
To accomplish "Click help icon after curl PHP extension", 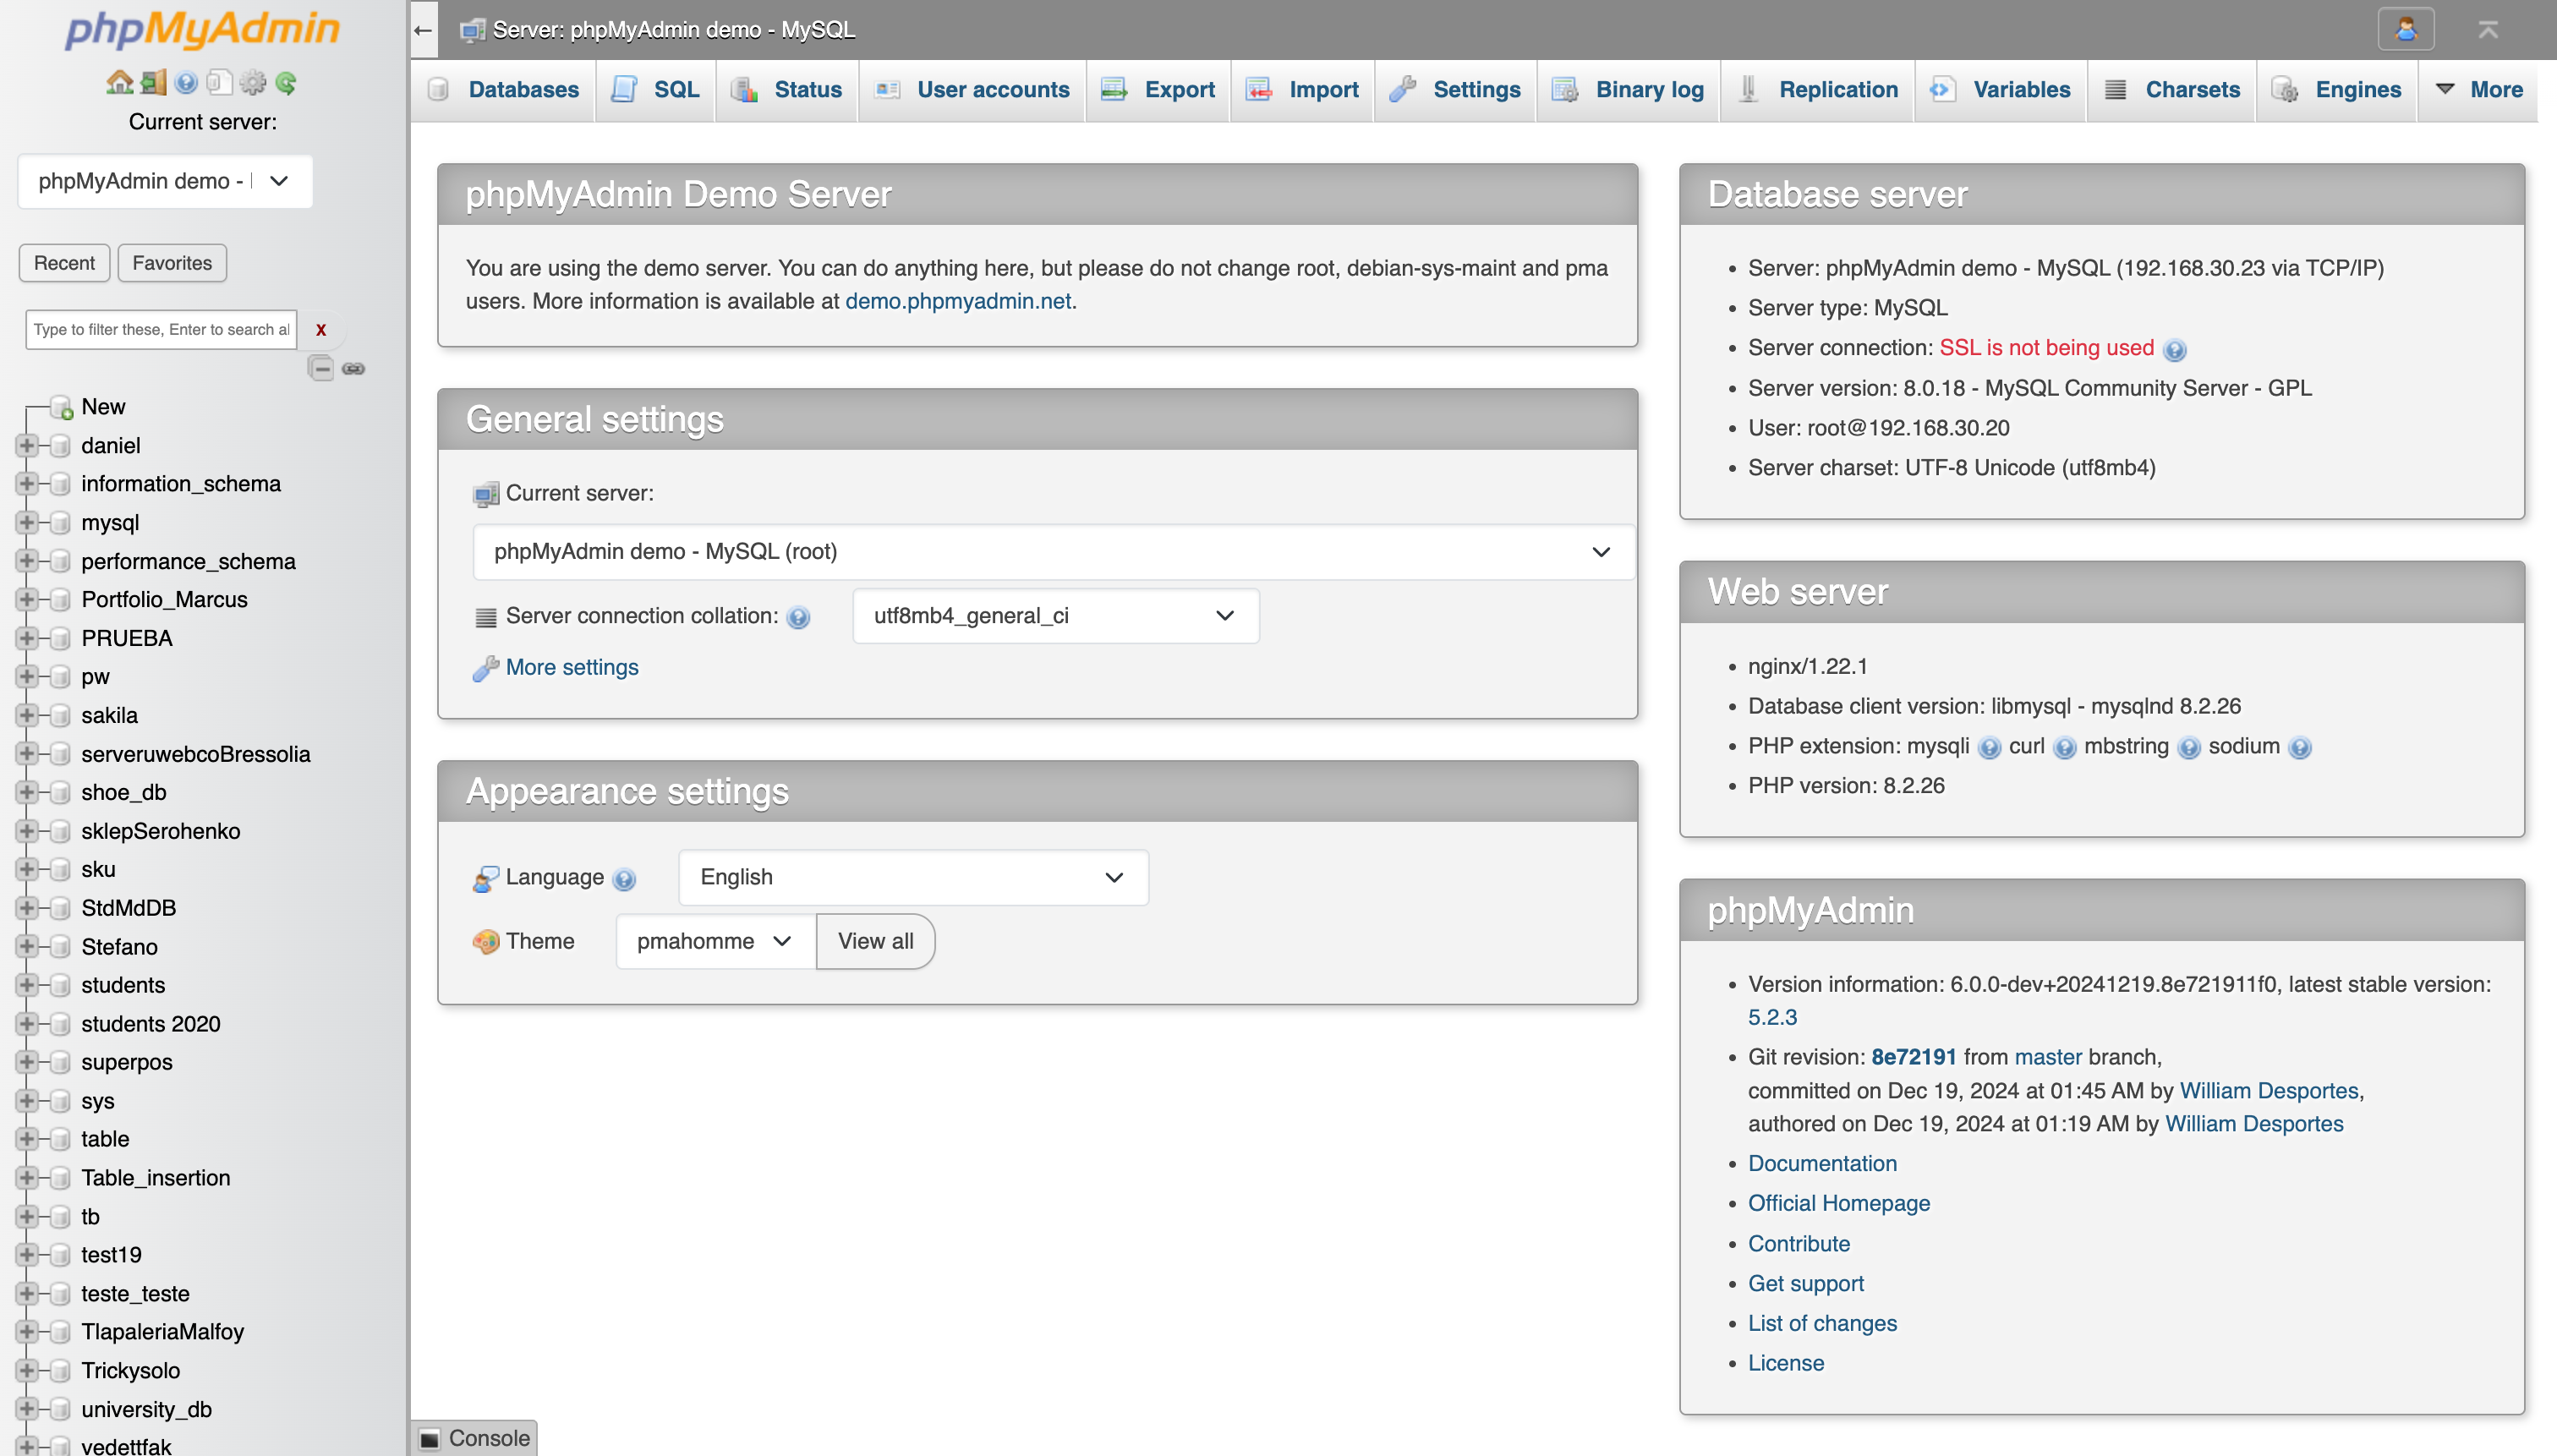I will pyautogui.click(x=2065, y=747).
